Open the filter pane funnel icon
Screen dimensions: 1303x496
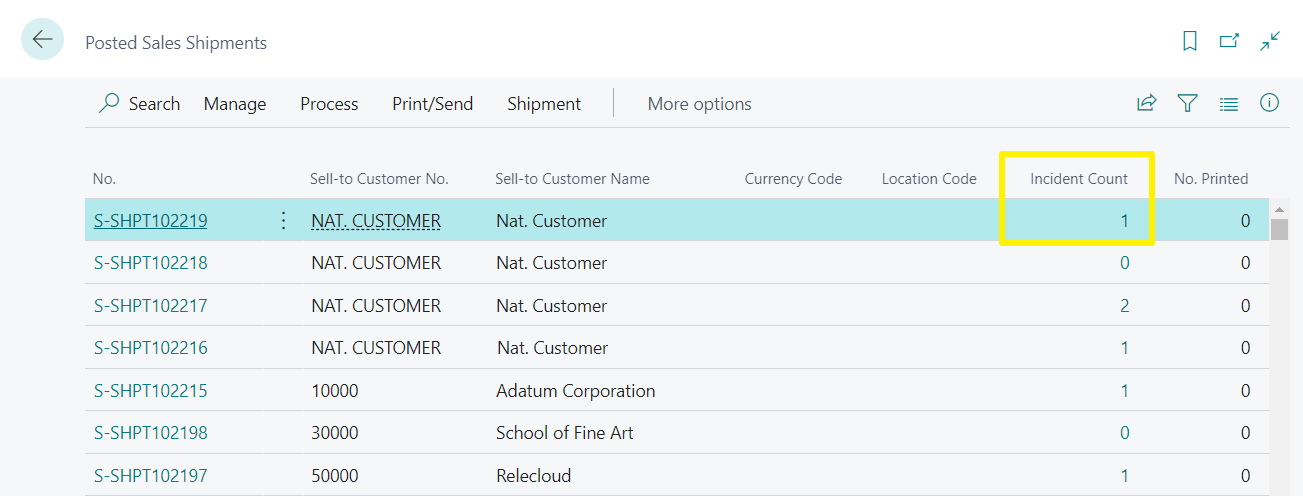coord(1187,103)
